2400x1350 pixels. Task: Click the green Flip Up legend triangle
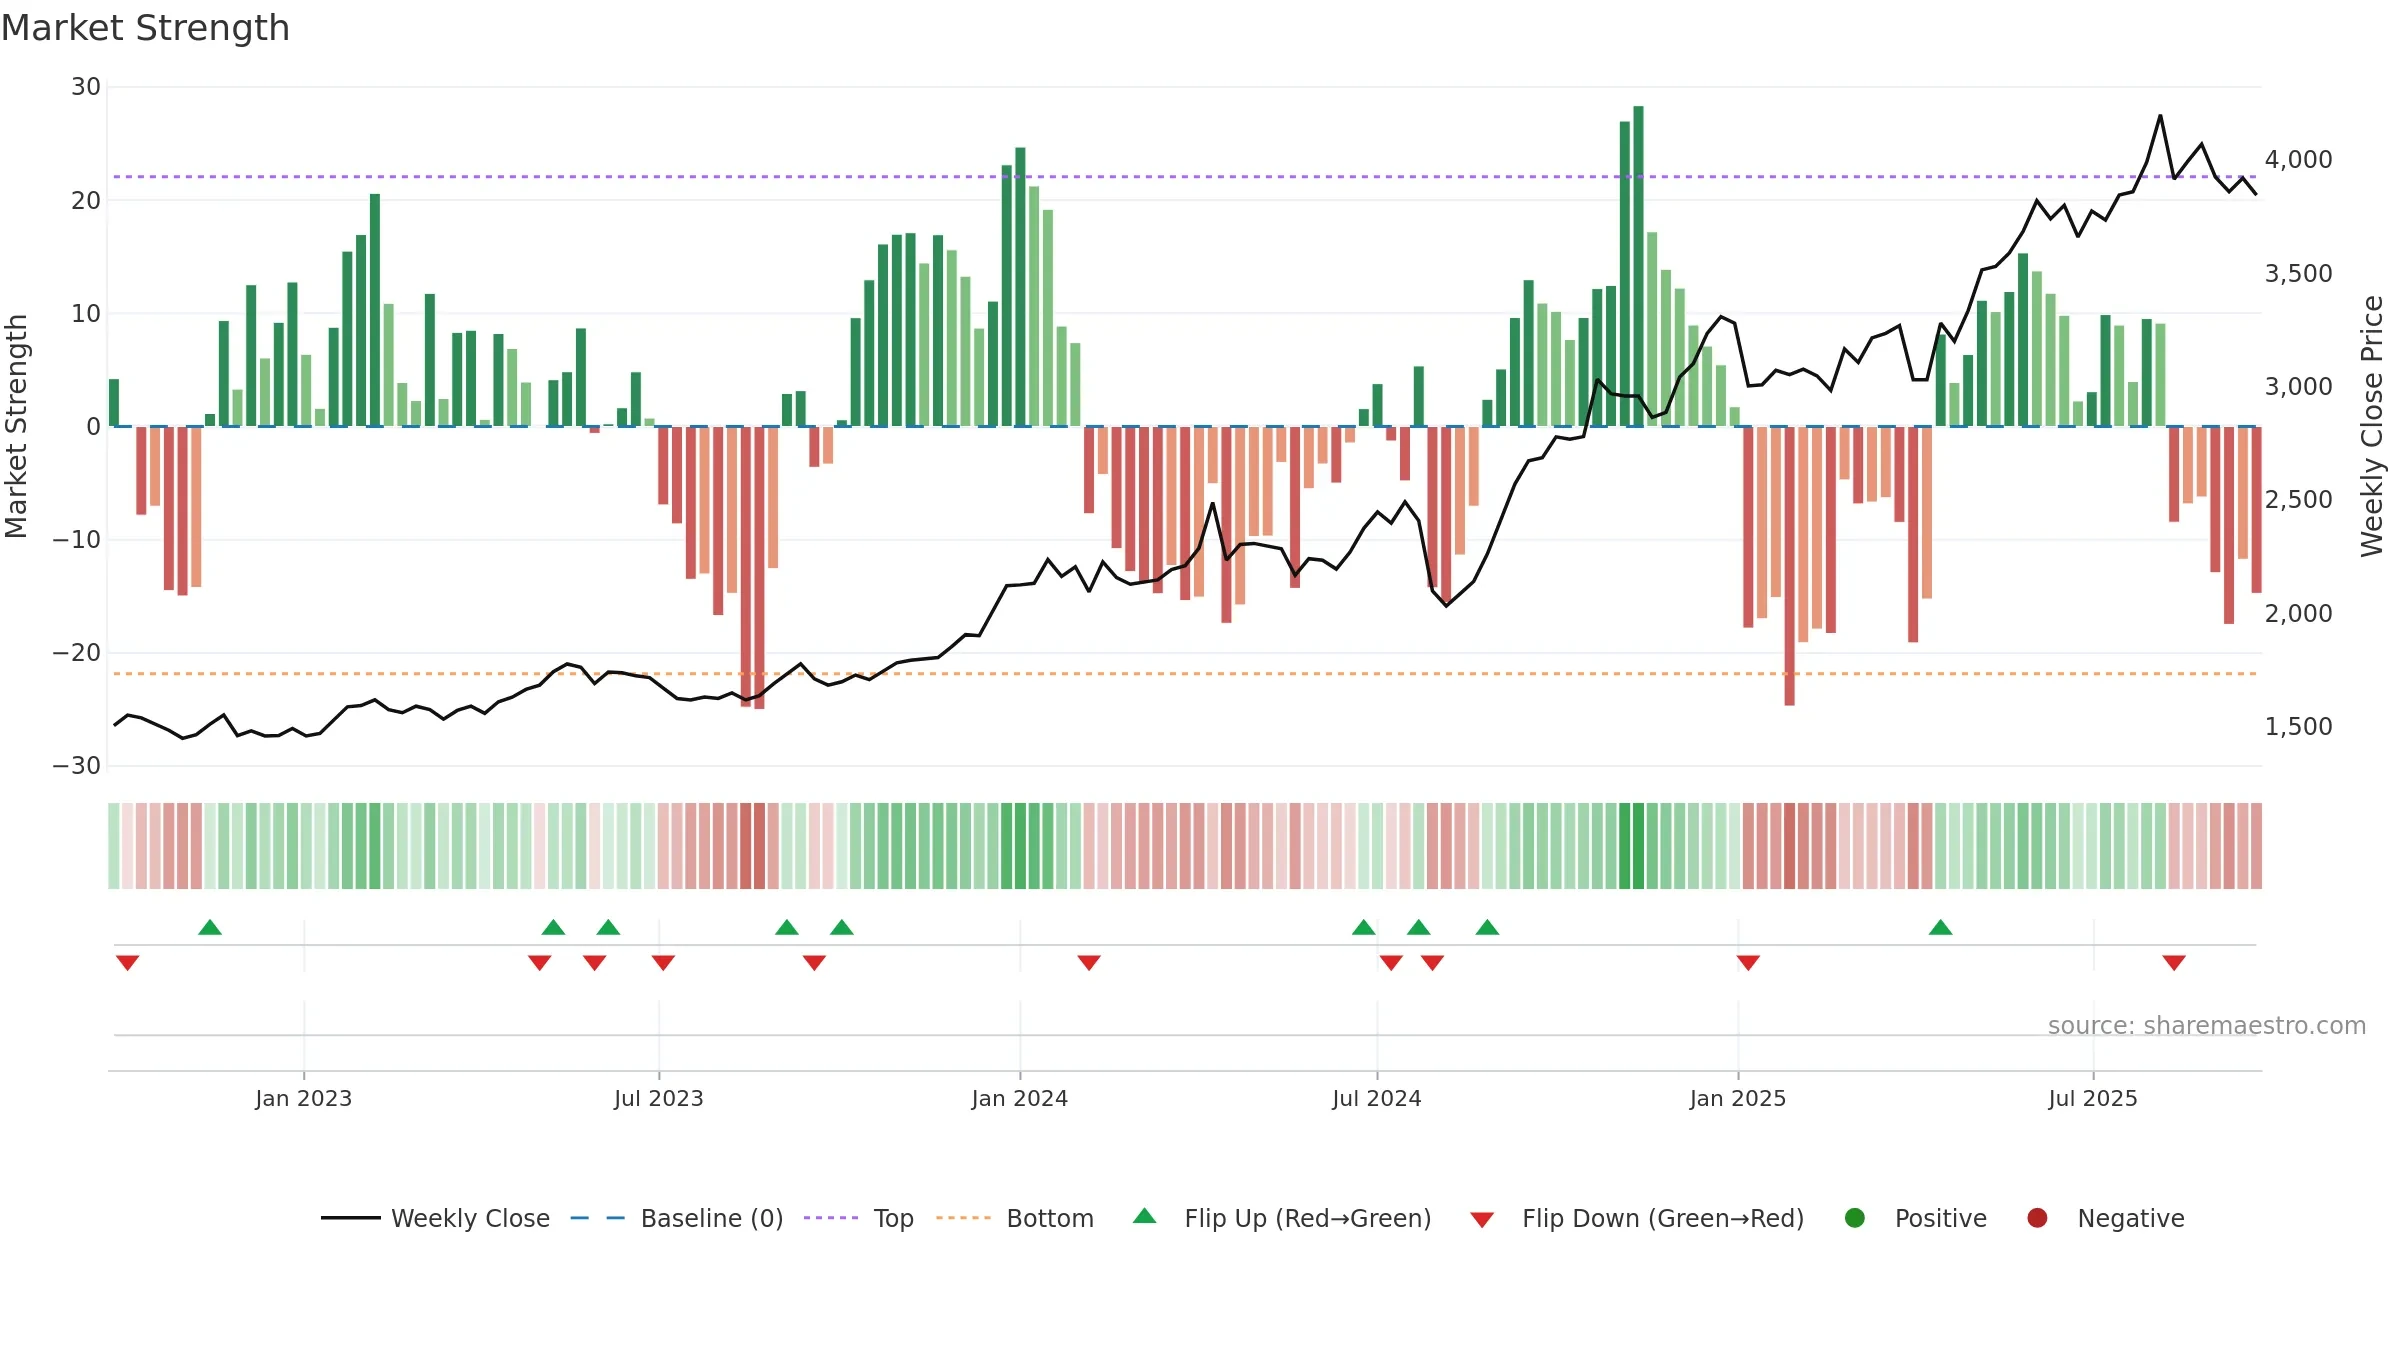pyautogui.click(x=1145, y=1216)
